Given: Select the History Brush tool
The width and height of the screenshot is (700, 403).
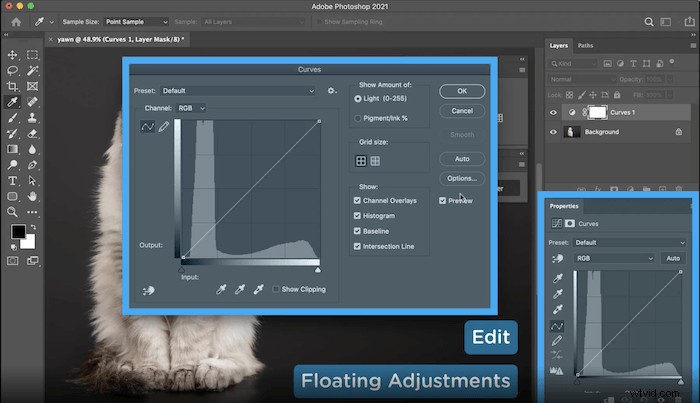Looking at the screenshot, I should click(12, 133).
